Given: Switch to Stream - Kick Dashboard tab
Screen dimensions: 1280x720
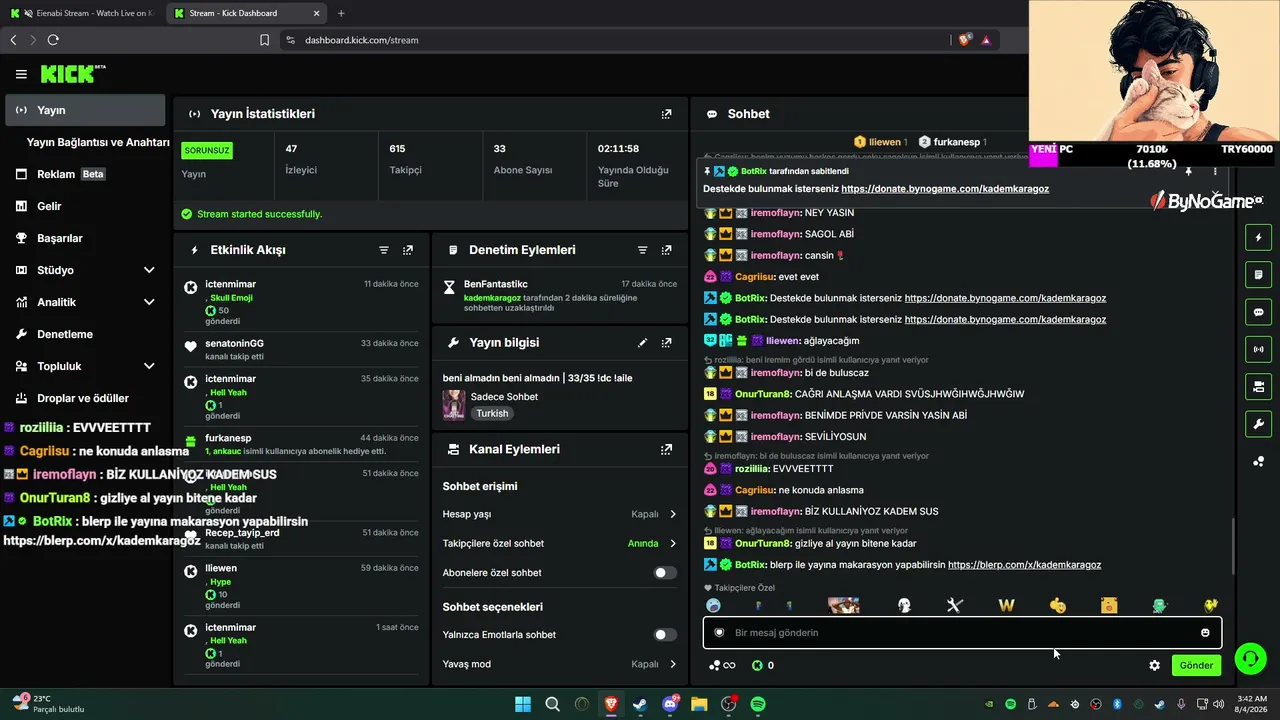Looking at the screenshot, I should 245,13.
